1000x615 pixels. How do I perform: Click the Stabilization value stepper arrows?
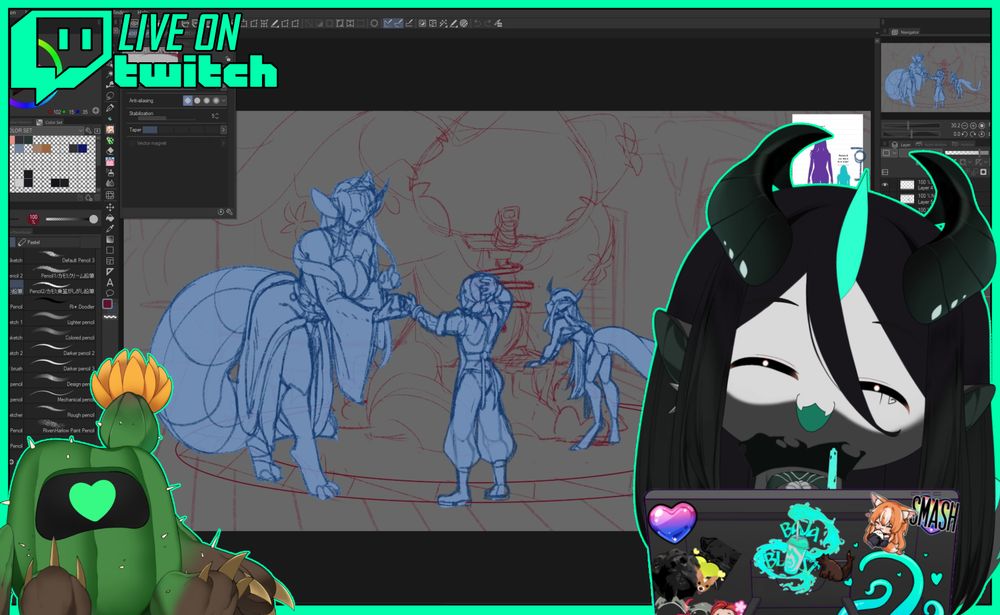(x=217, y=115)
